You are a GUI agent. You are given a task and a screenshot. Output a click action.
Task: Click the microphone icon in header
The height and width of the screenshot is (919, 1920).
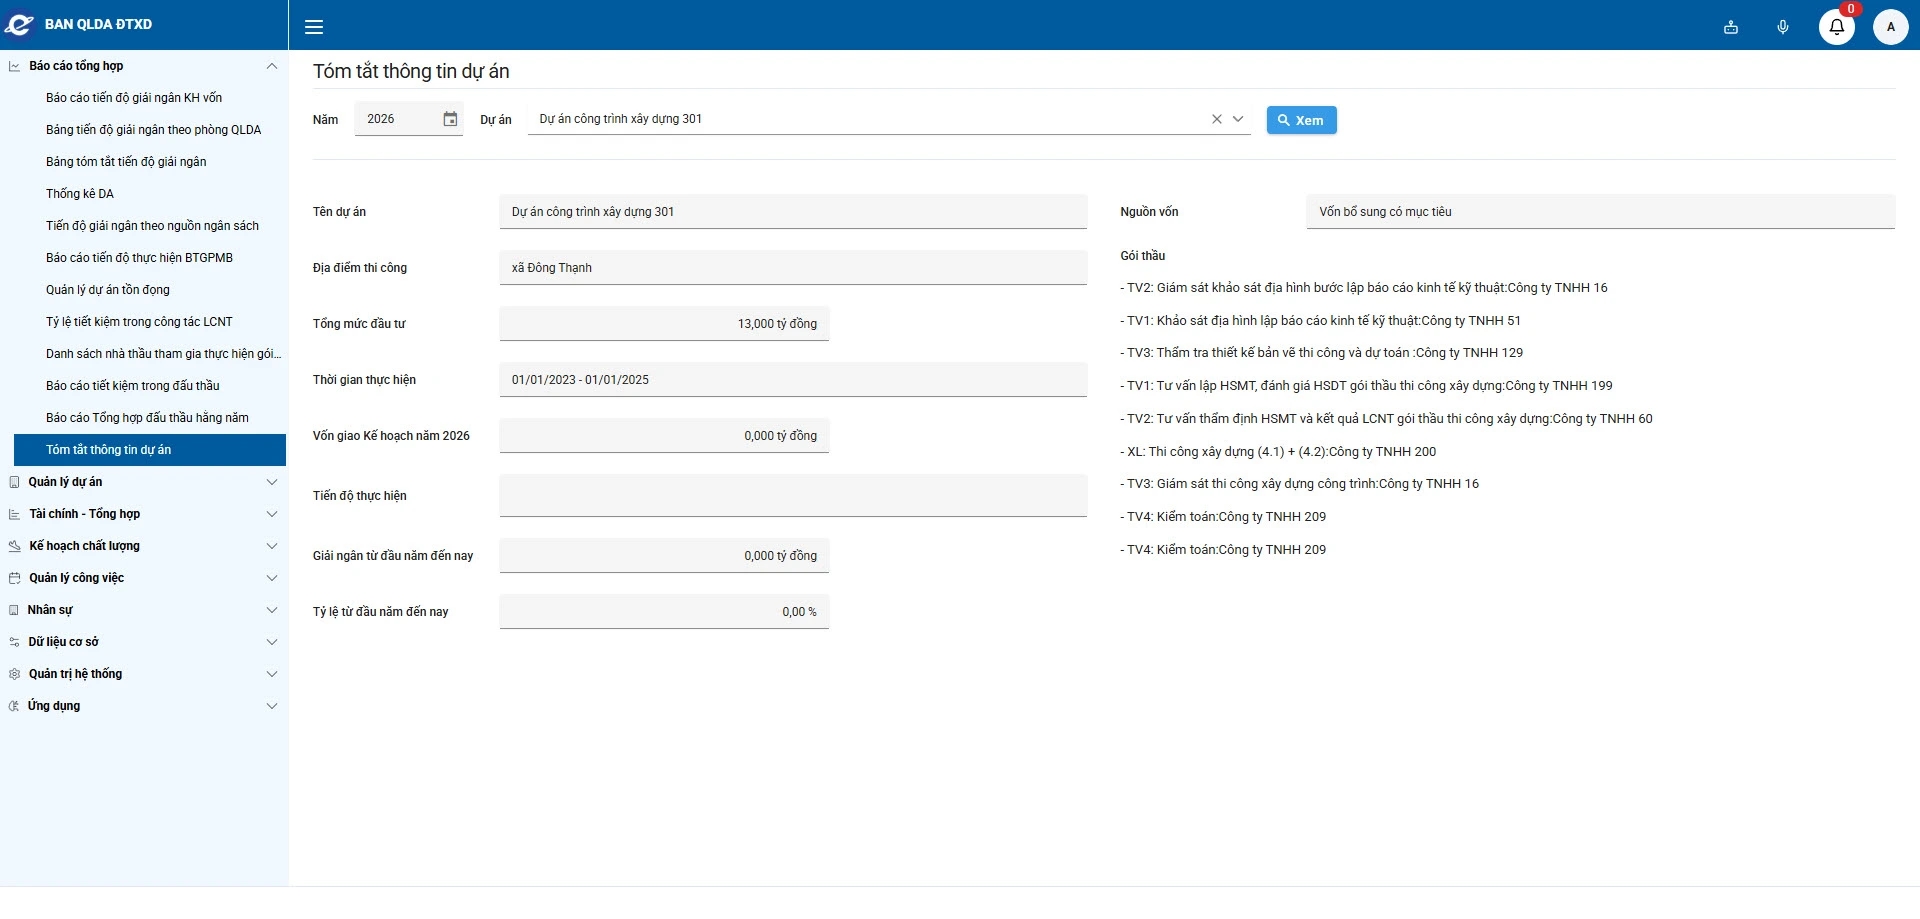click(x=1782, y=27)
